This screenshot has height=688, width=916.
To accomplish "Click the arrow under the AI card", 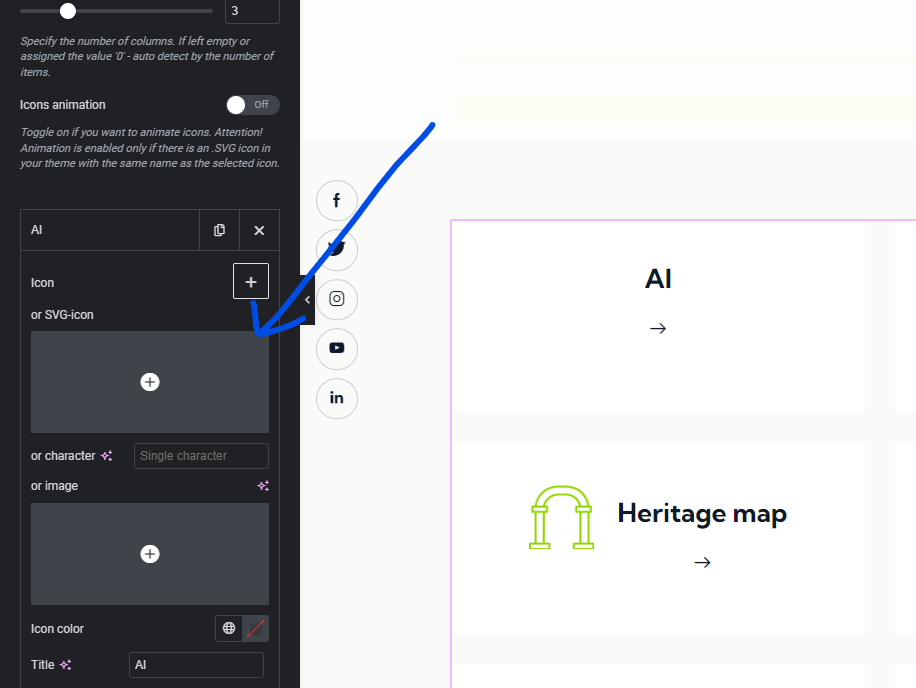I will coord(658,328).
